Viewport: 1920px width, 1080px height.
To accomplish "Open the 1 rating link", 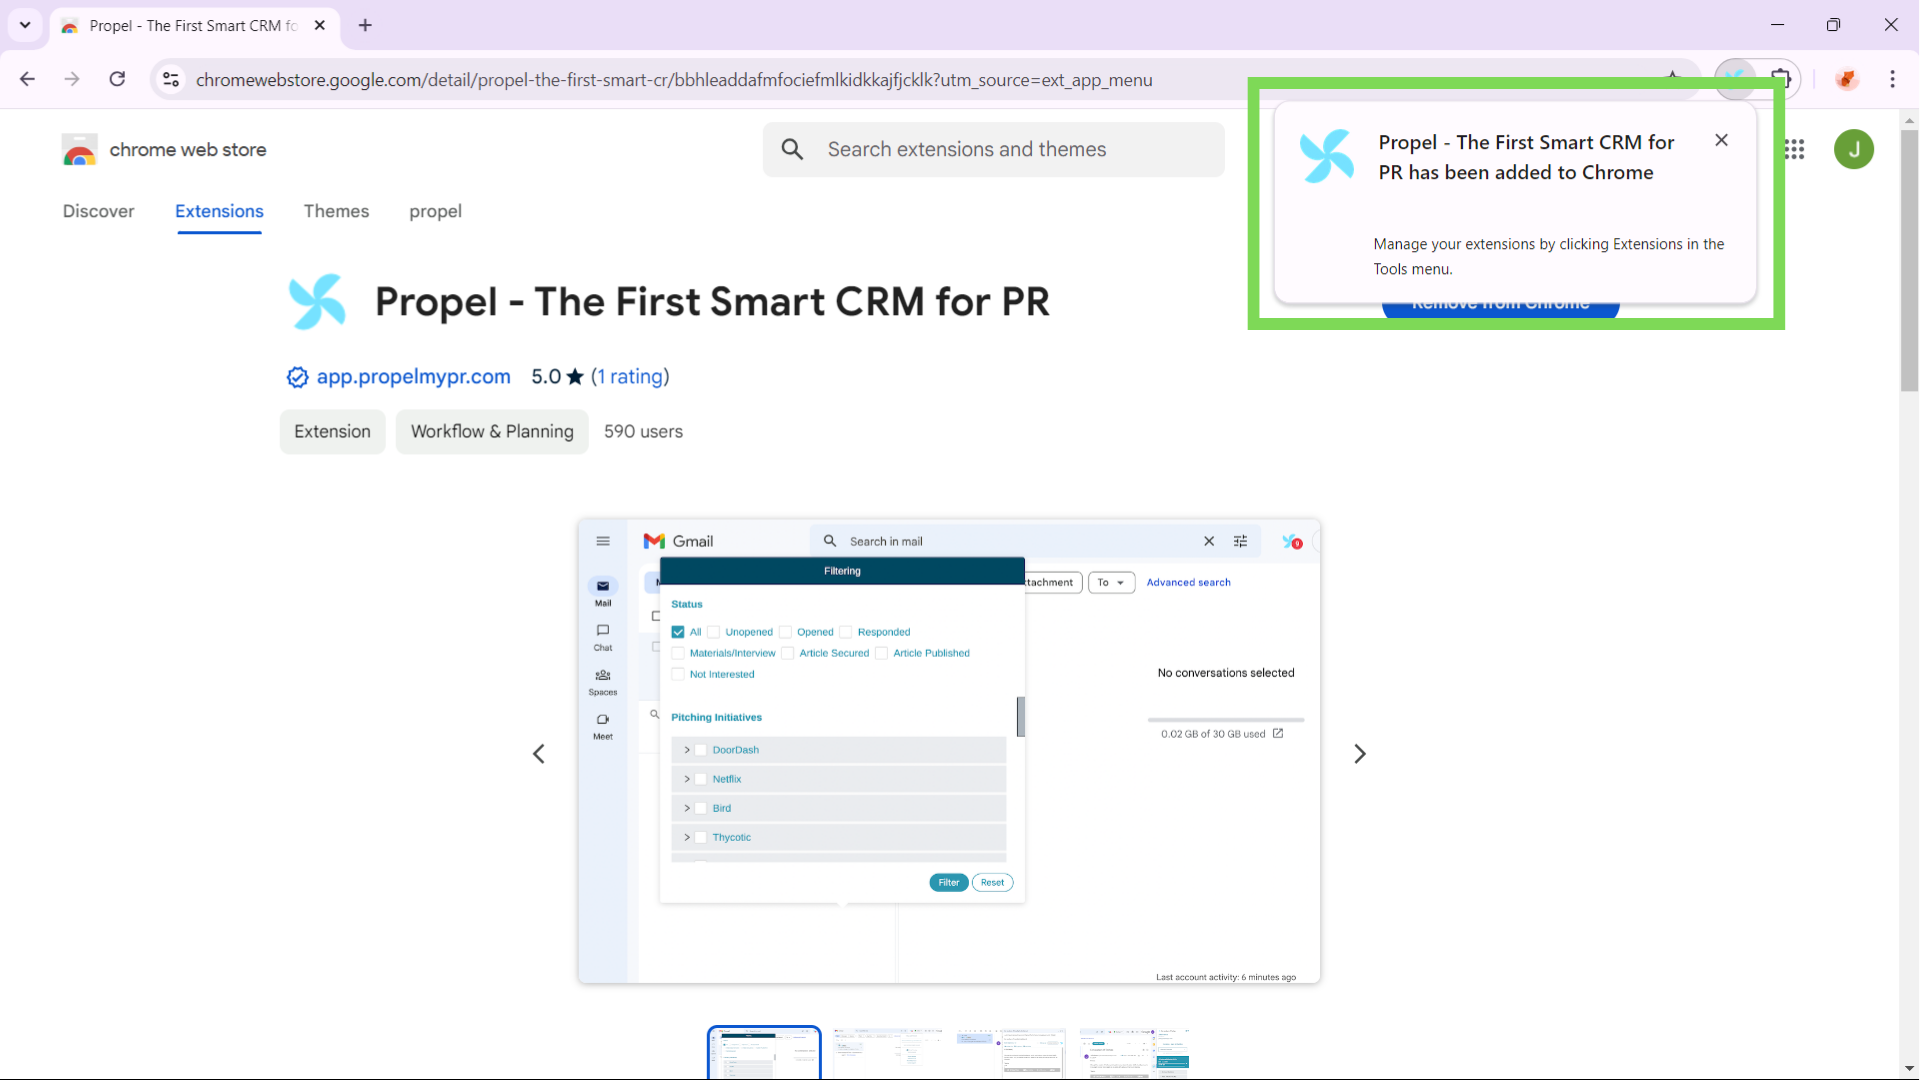I will tap(630, 376).
